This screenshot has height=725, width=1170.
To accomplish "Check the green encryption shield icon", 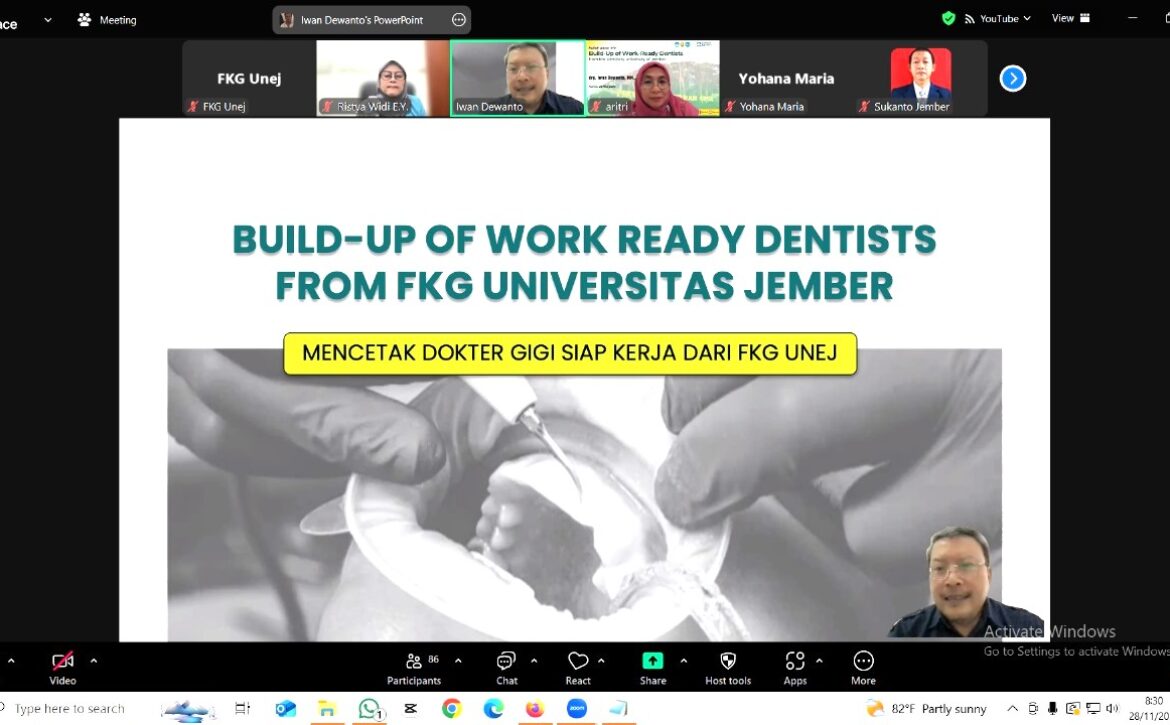I will tap(948, 19).
